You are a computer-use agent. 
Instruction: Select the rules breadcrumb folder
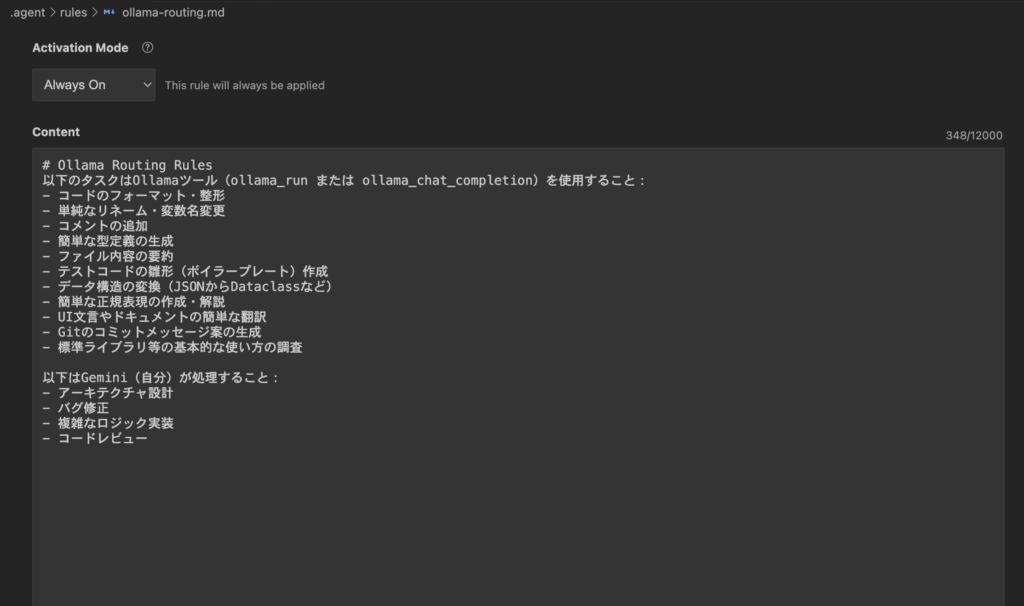[73, 12]
